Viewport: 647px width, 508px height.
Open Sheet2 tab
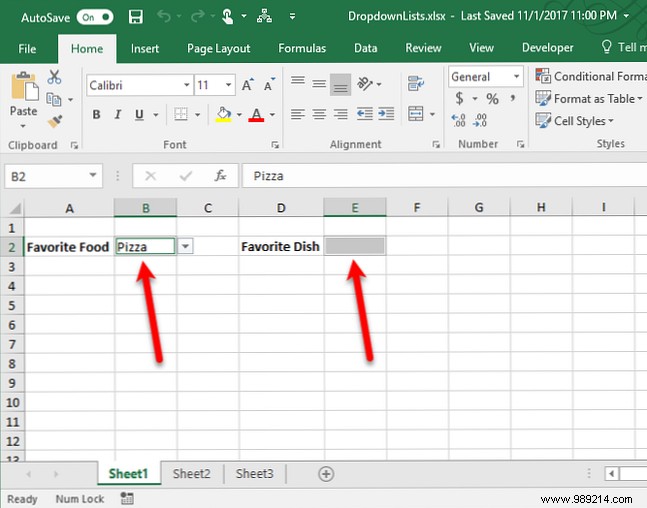pyautogui.click(x=191, y=473)
